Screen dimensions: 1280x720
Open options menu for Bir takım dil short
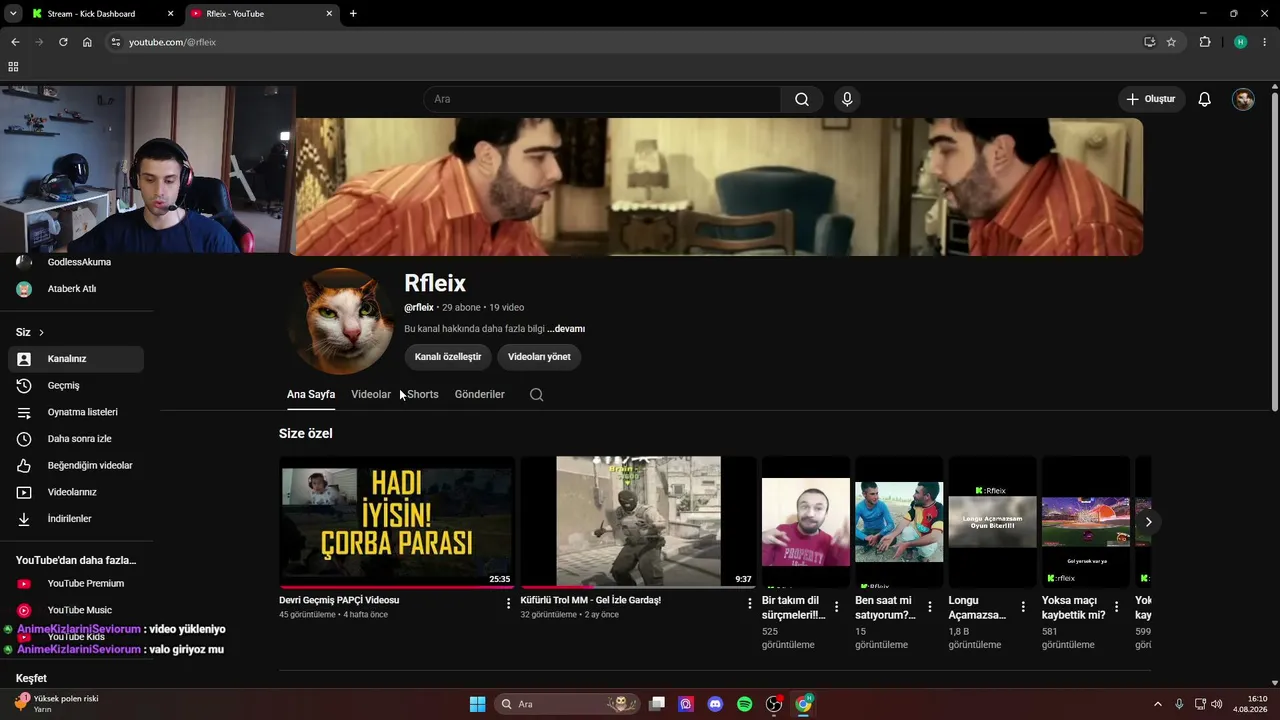(837, 607)
